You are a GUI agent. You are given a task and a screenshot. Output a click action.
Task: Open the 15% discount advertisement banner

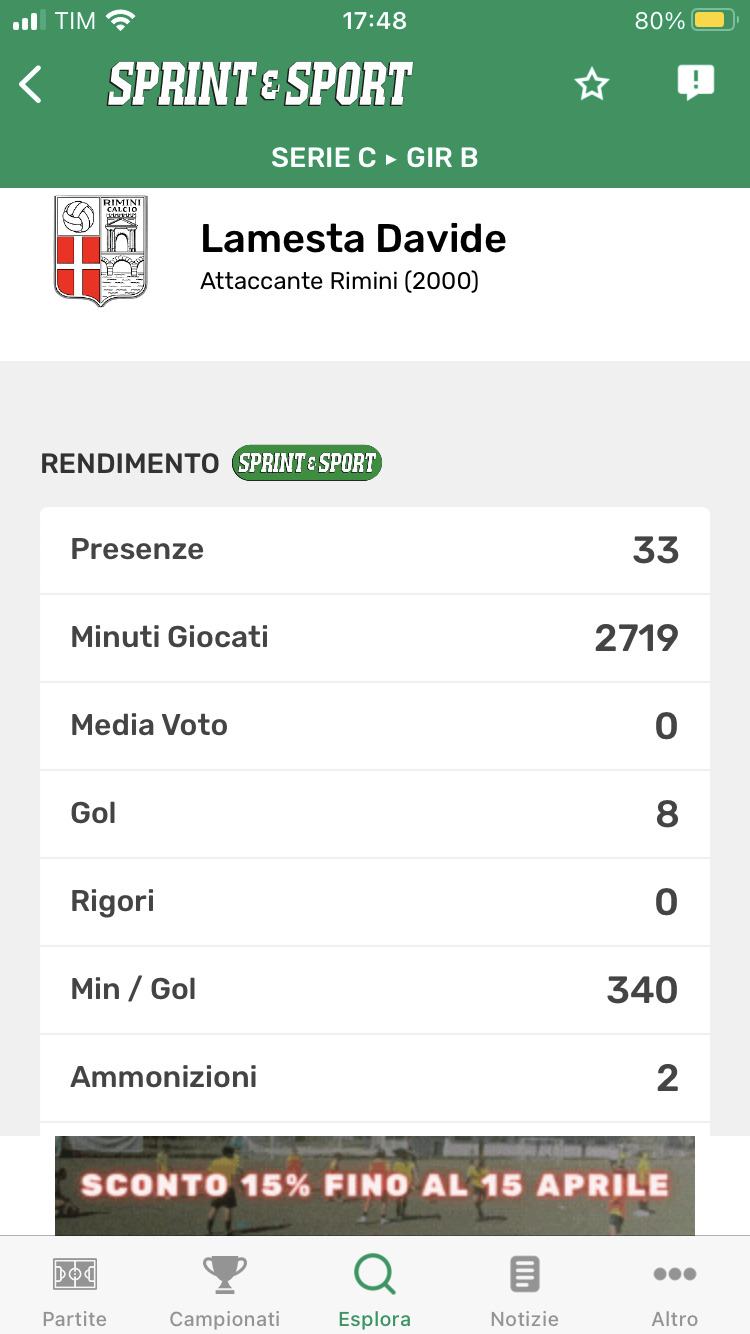375,1185
